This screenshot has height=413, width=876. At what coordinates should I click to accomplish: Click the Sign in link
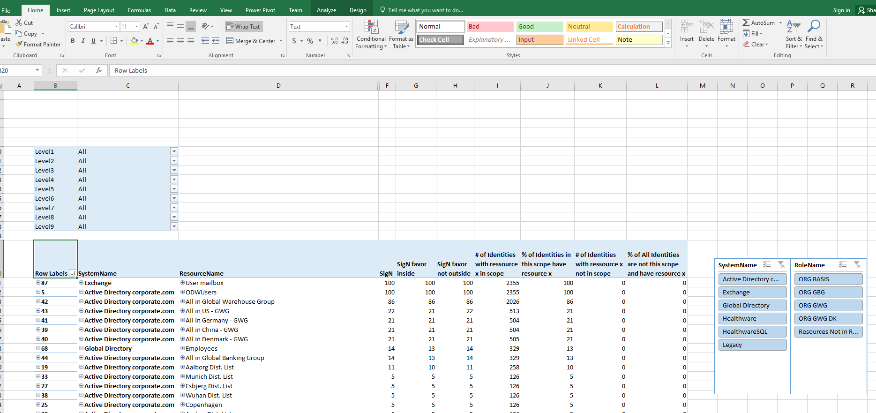click(841, 10)
